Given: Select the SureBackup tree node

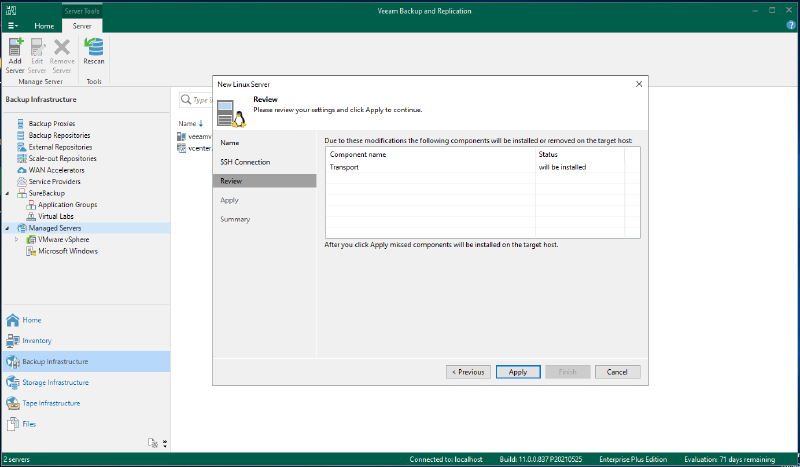Looking at the screenshot, I should [46, 193].
